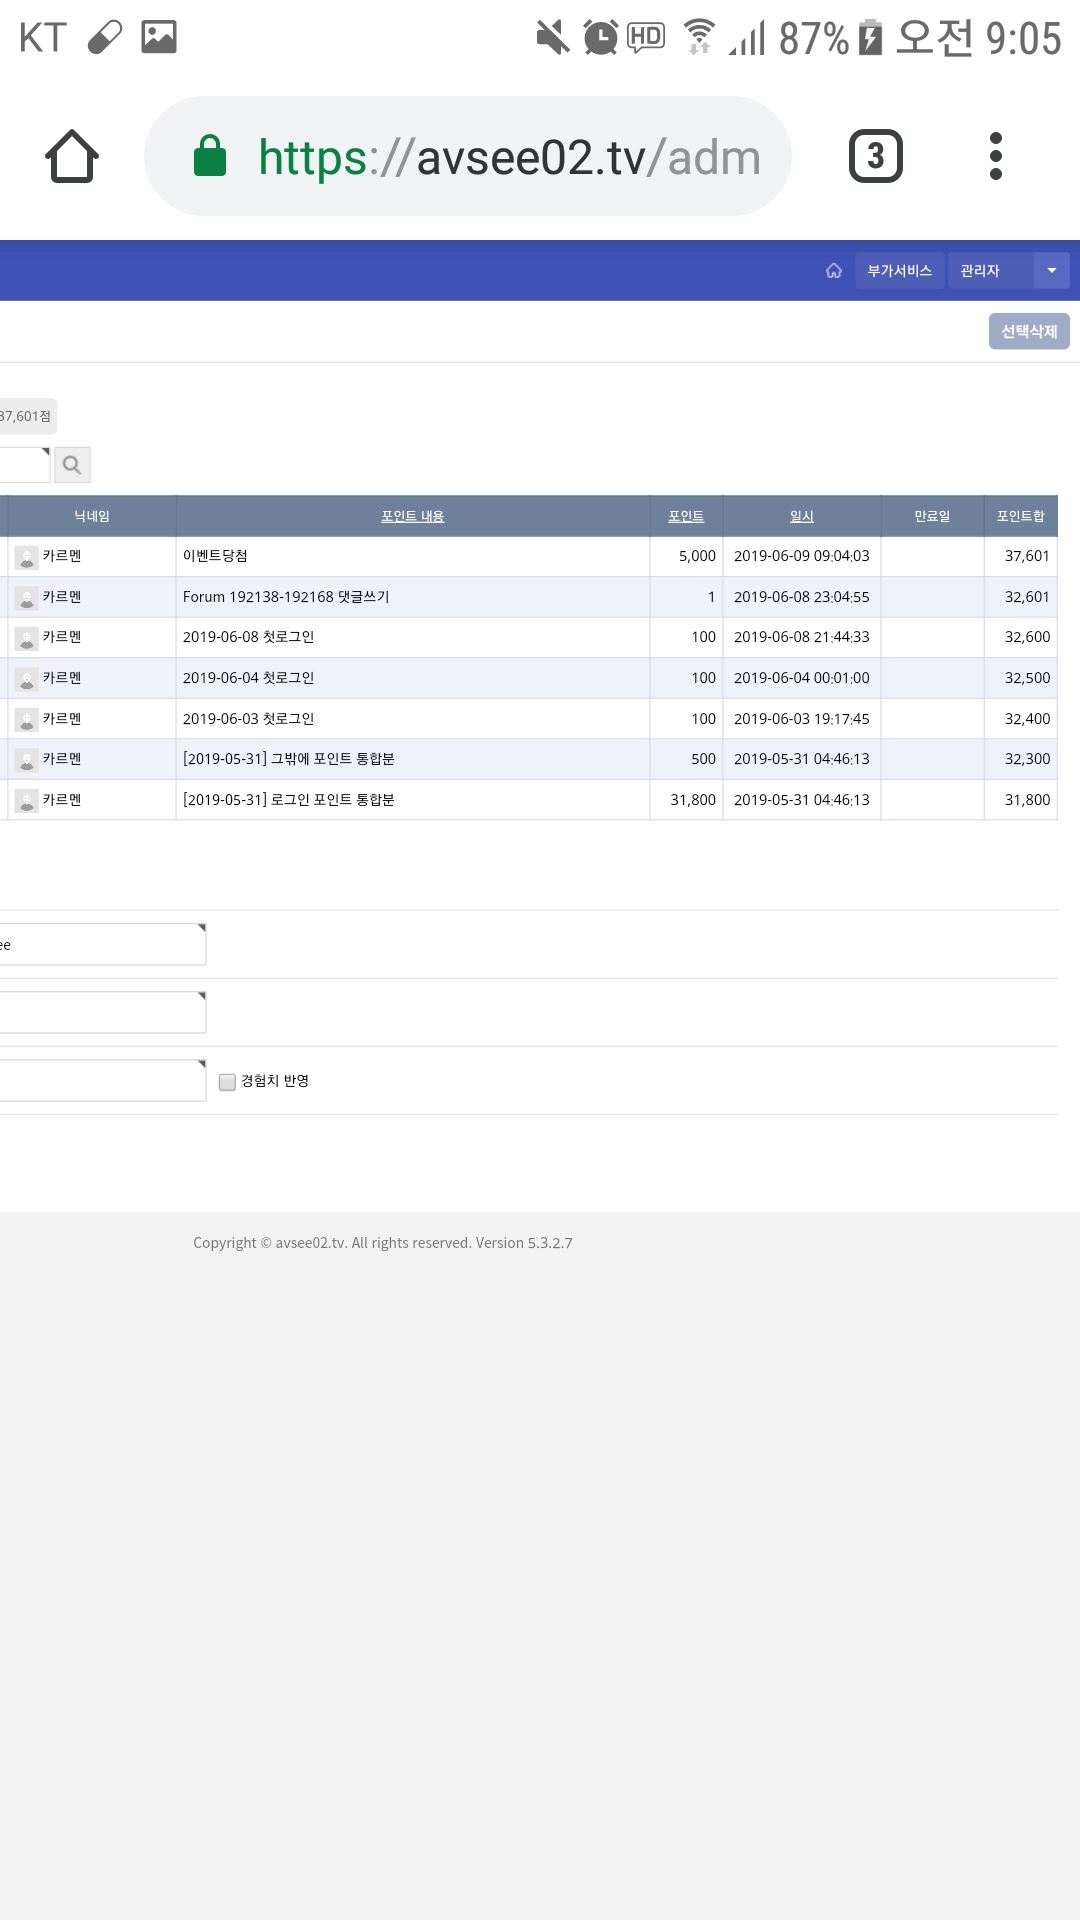
Task: Focus the input field containing 'ee'
Action: click(103, 944)
